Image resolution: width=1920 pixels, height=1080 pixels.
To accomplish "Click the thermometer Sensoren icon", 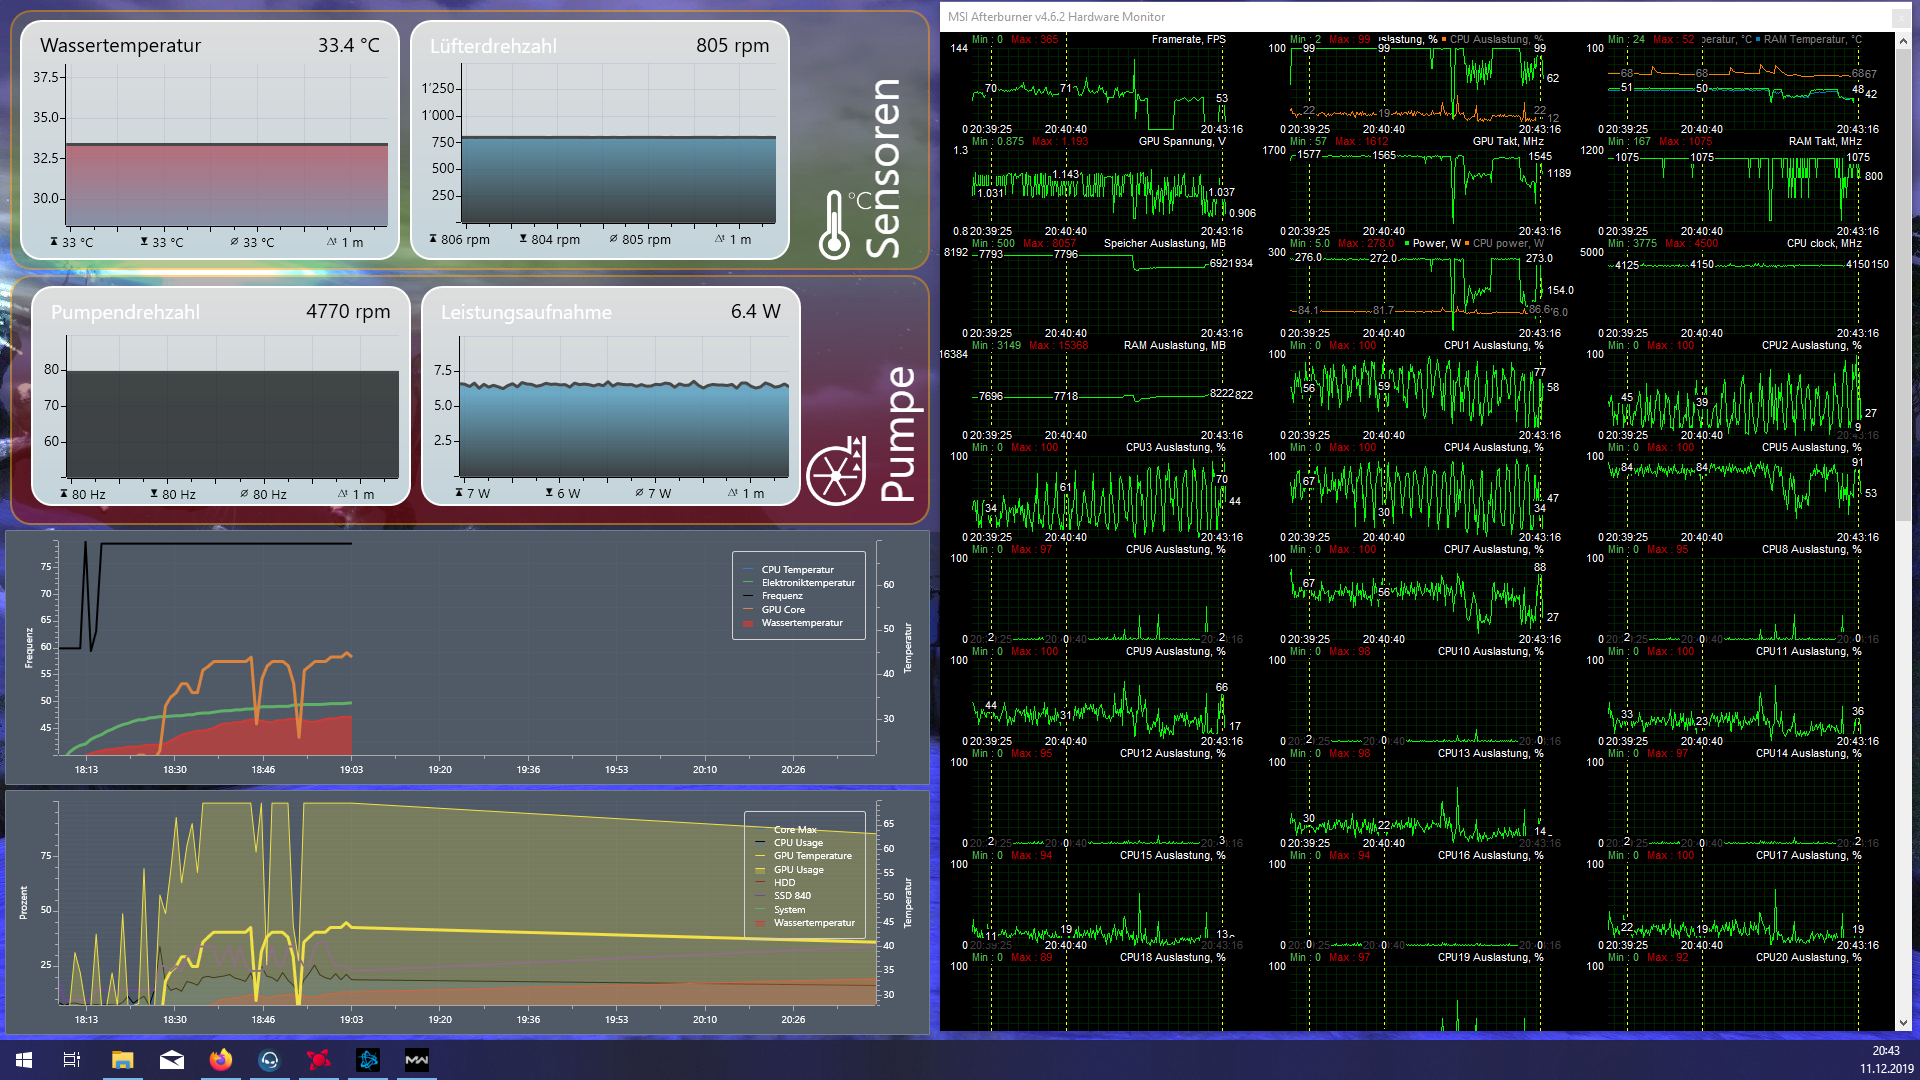I will pyautogui.click(x=835, y=224).
